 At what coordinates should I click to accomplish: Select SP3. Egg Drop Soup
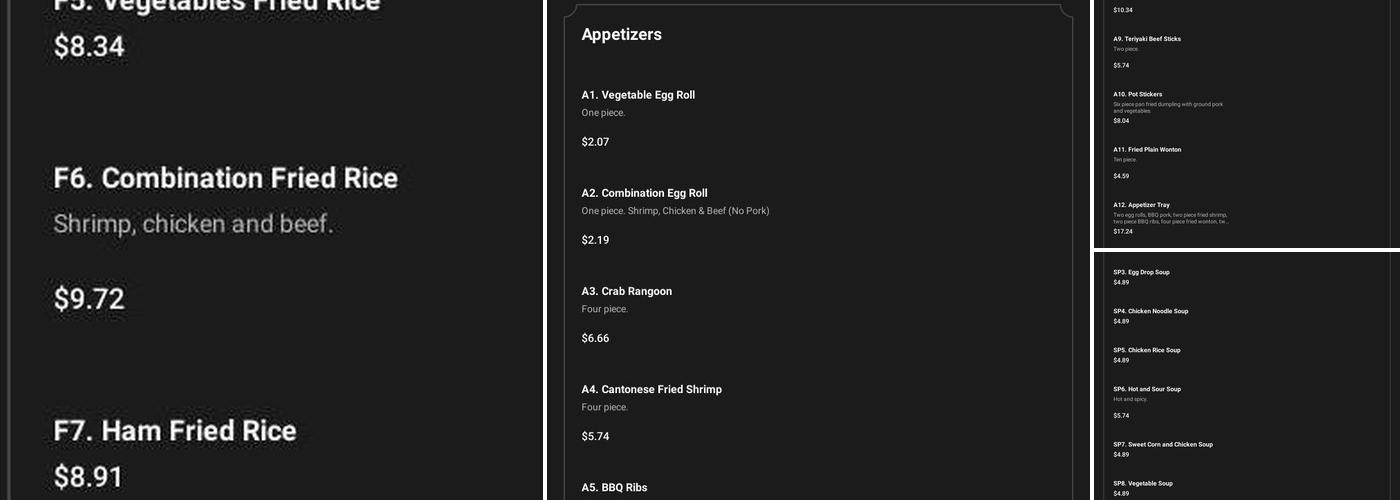1141,272
